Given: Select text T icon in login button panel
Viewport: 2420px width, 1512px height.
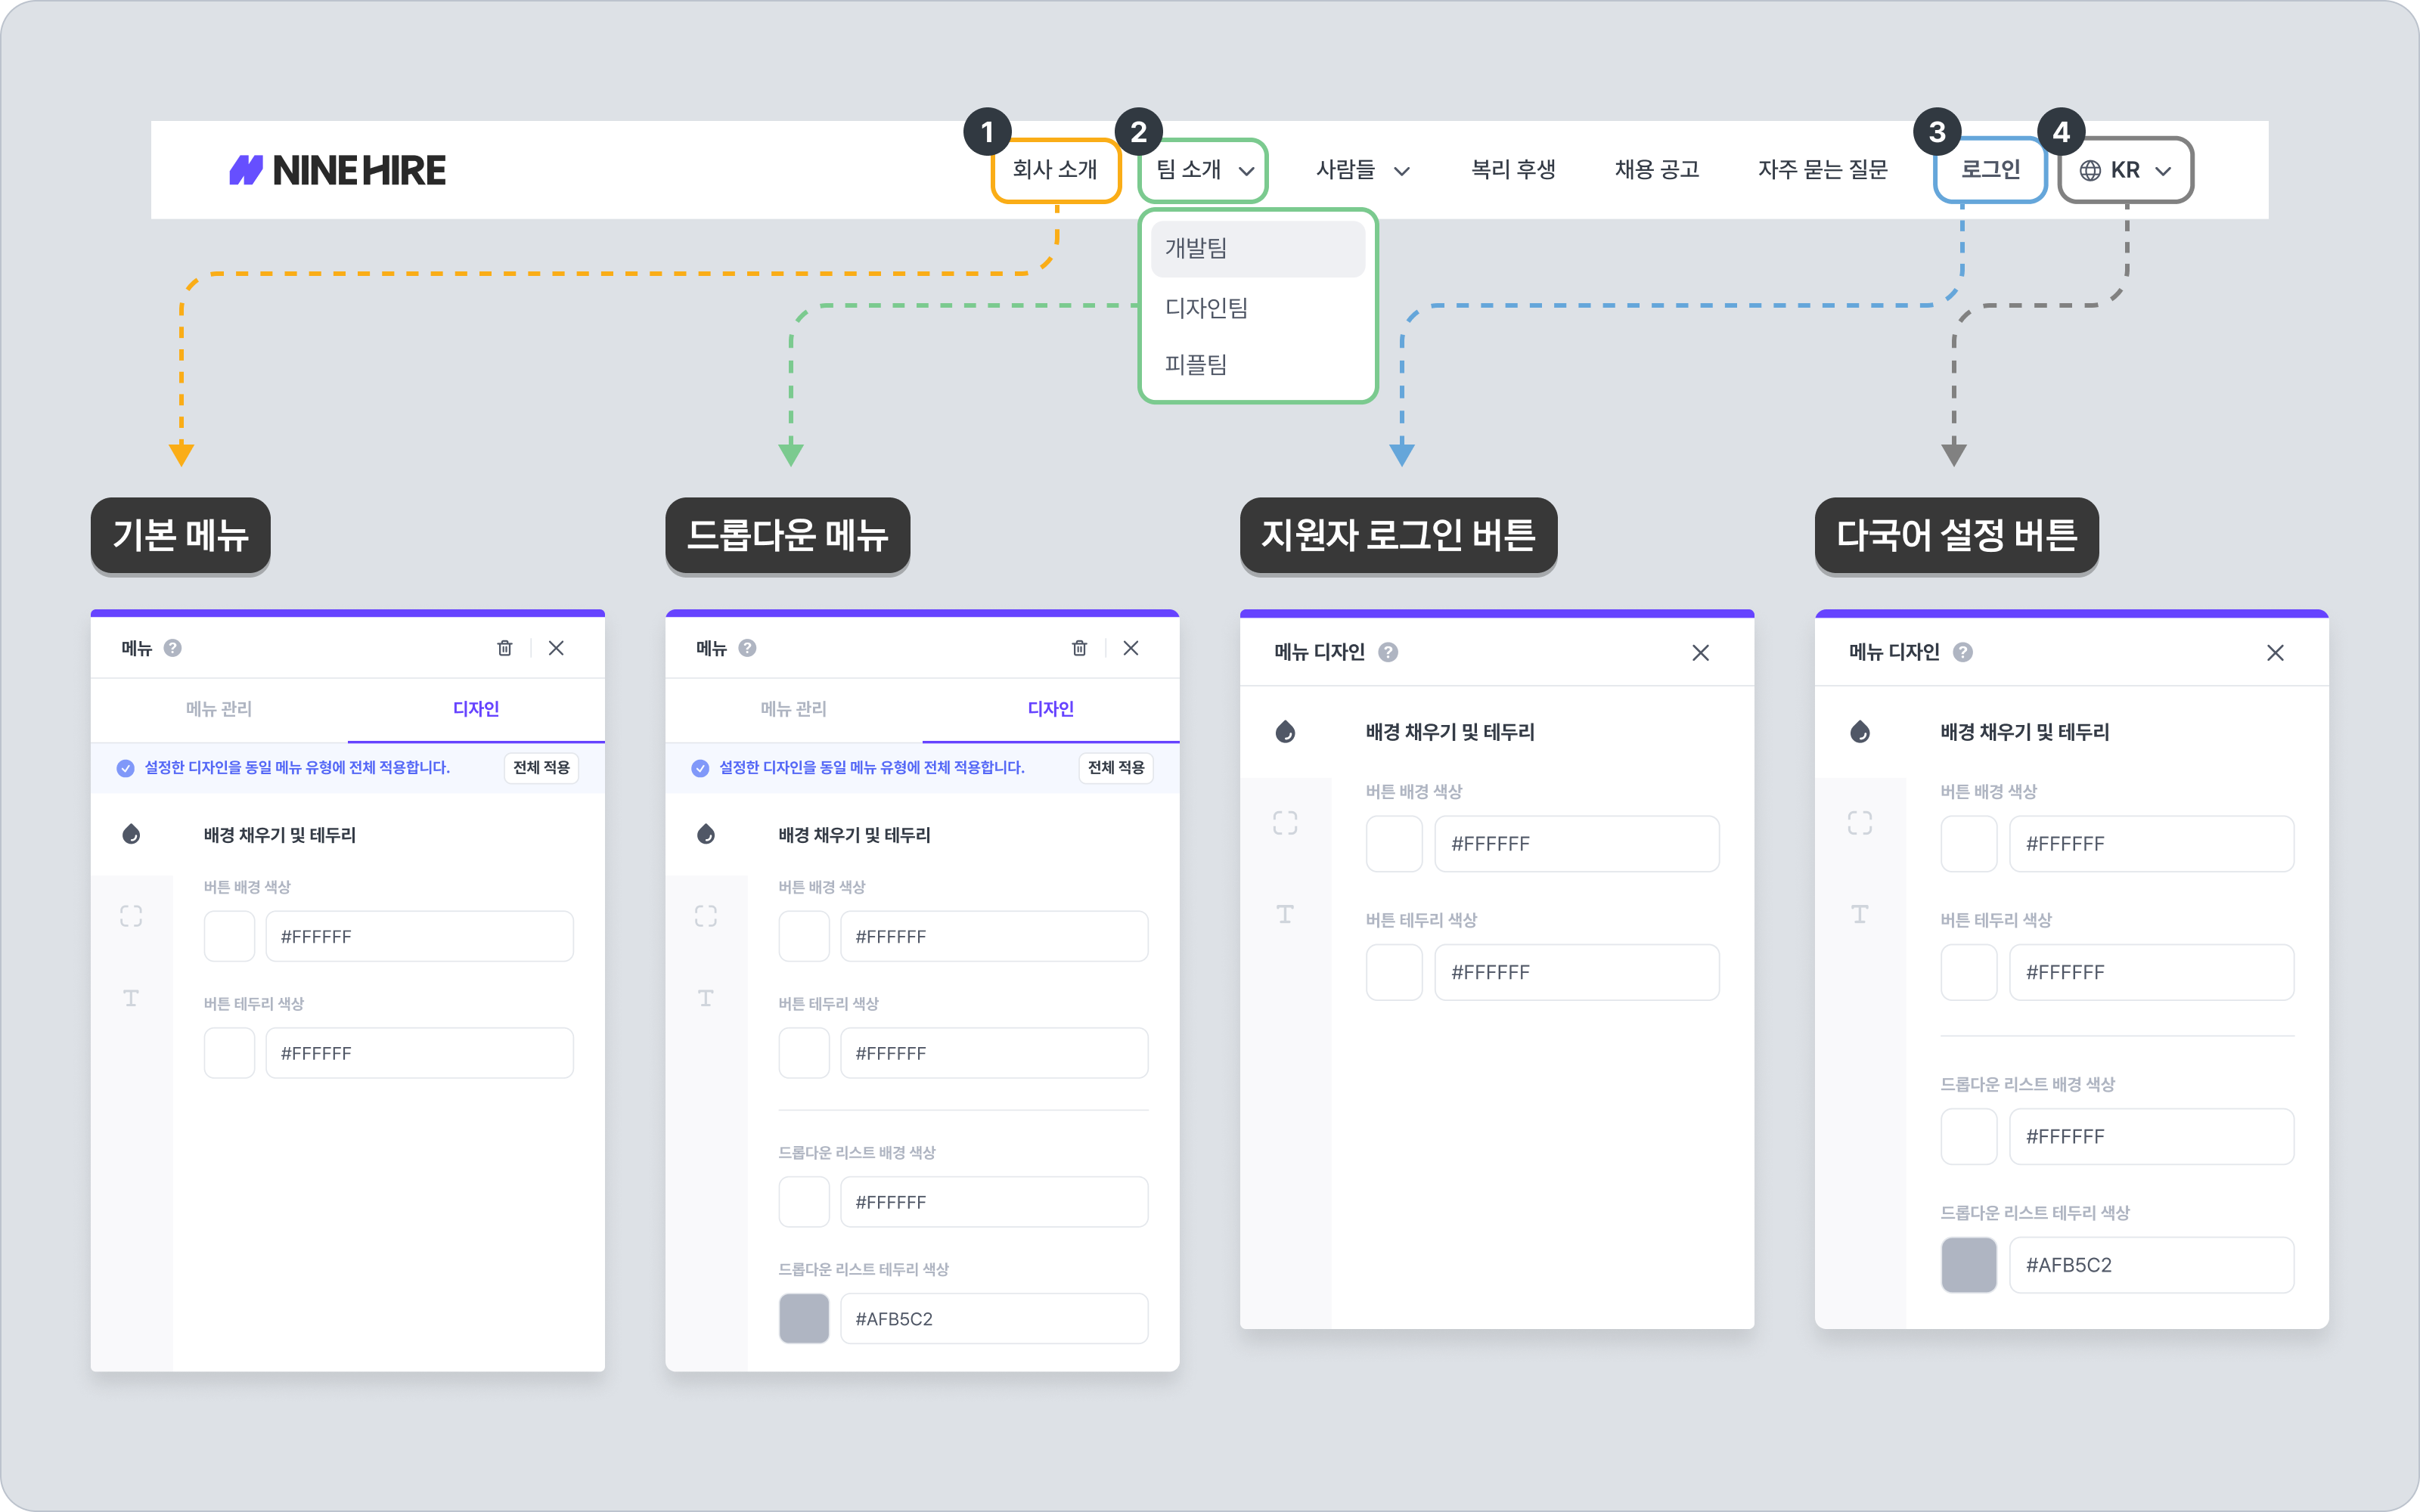Looking at the screenshot, I should coord(1285,914).
